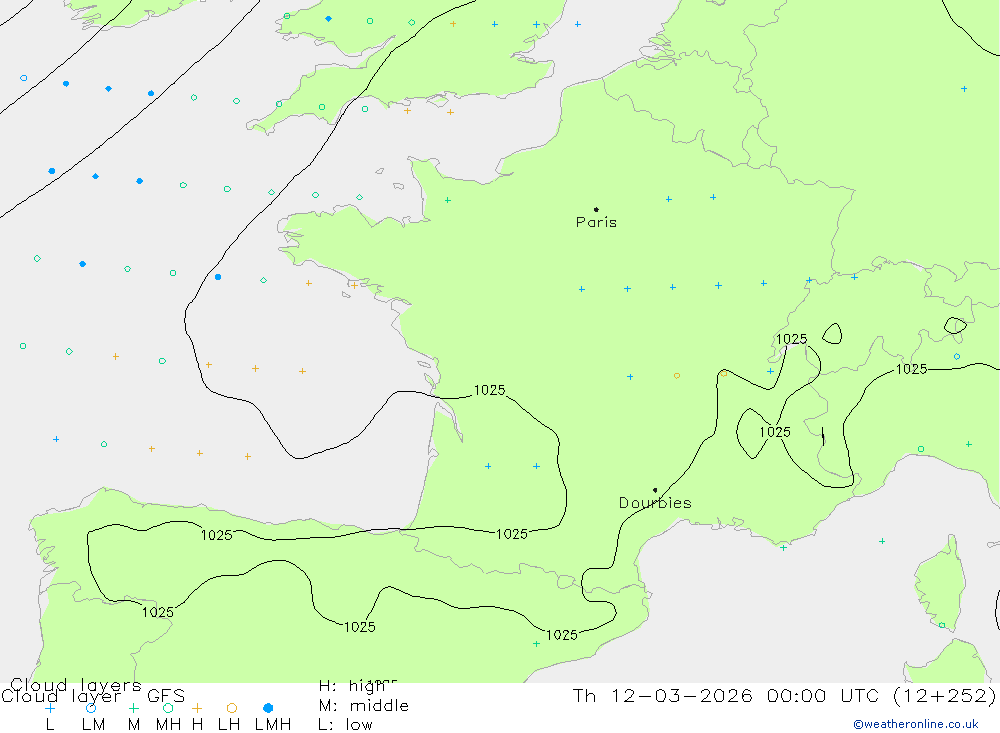Click the forecast date Th 12-03-2026 00:00 UTC
Screen dimensions: 1000x733
[728, 695]
